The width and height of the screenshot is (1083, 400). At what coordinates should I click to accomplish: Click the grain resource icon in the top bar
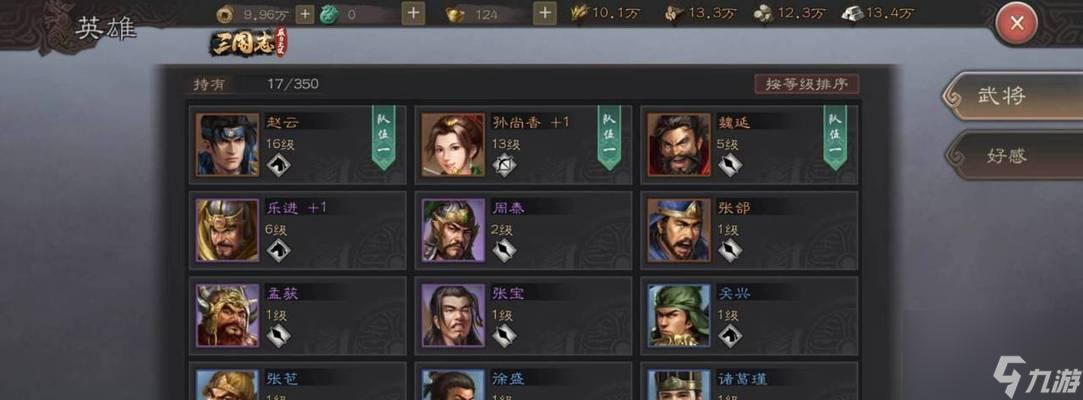tap(577, 13)
